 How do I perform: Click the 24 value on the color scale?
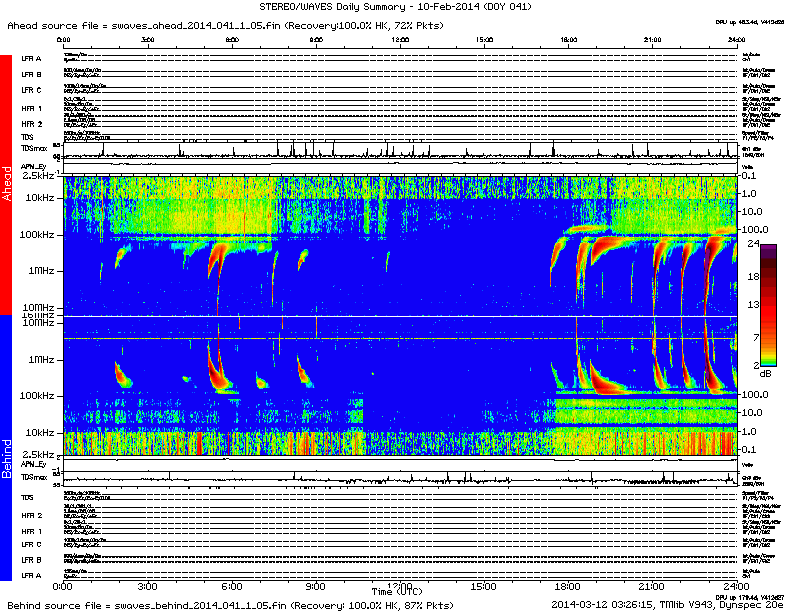753,244
